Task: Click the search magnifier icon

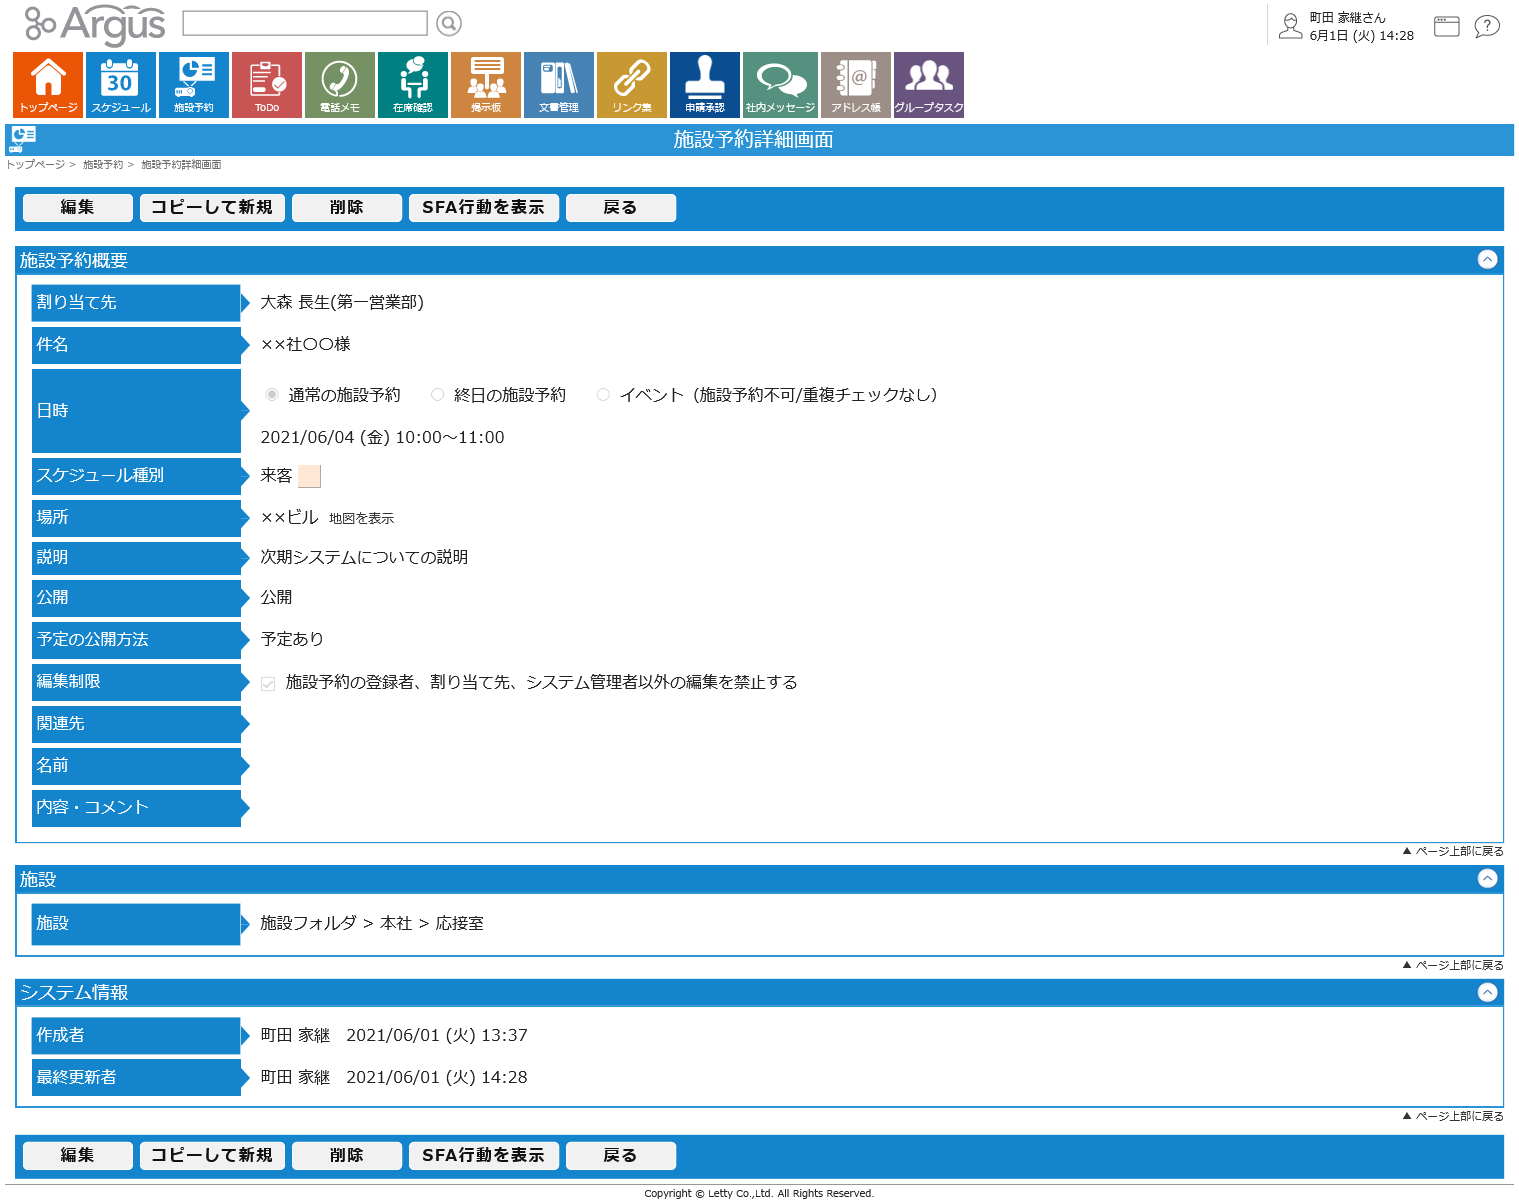Action: pyautogui.click(x=449, y=23)
